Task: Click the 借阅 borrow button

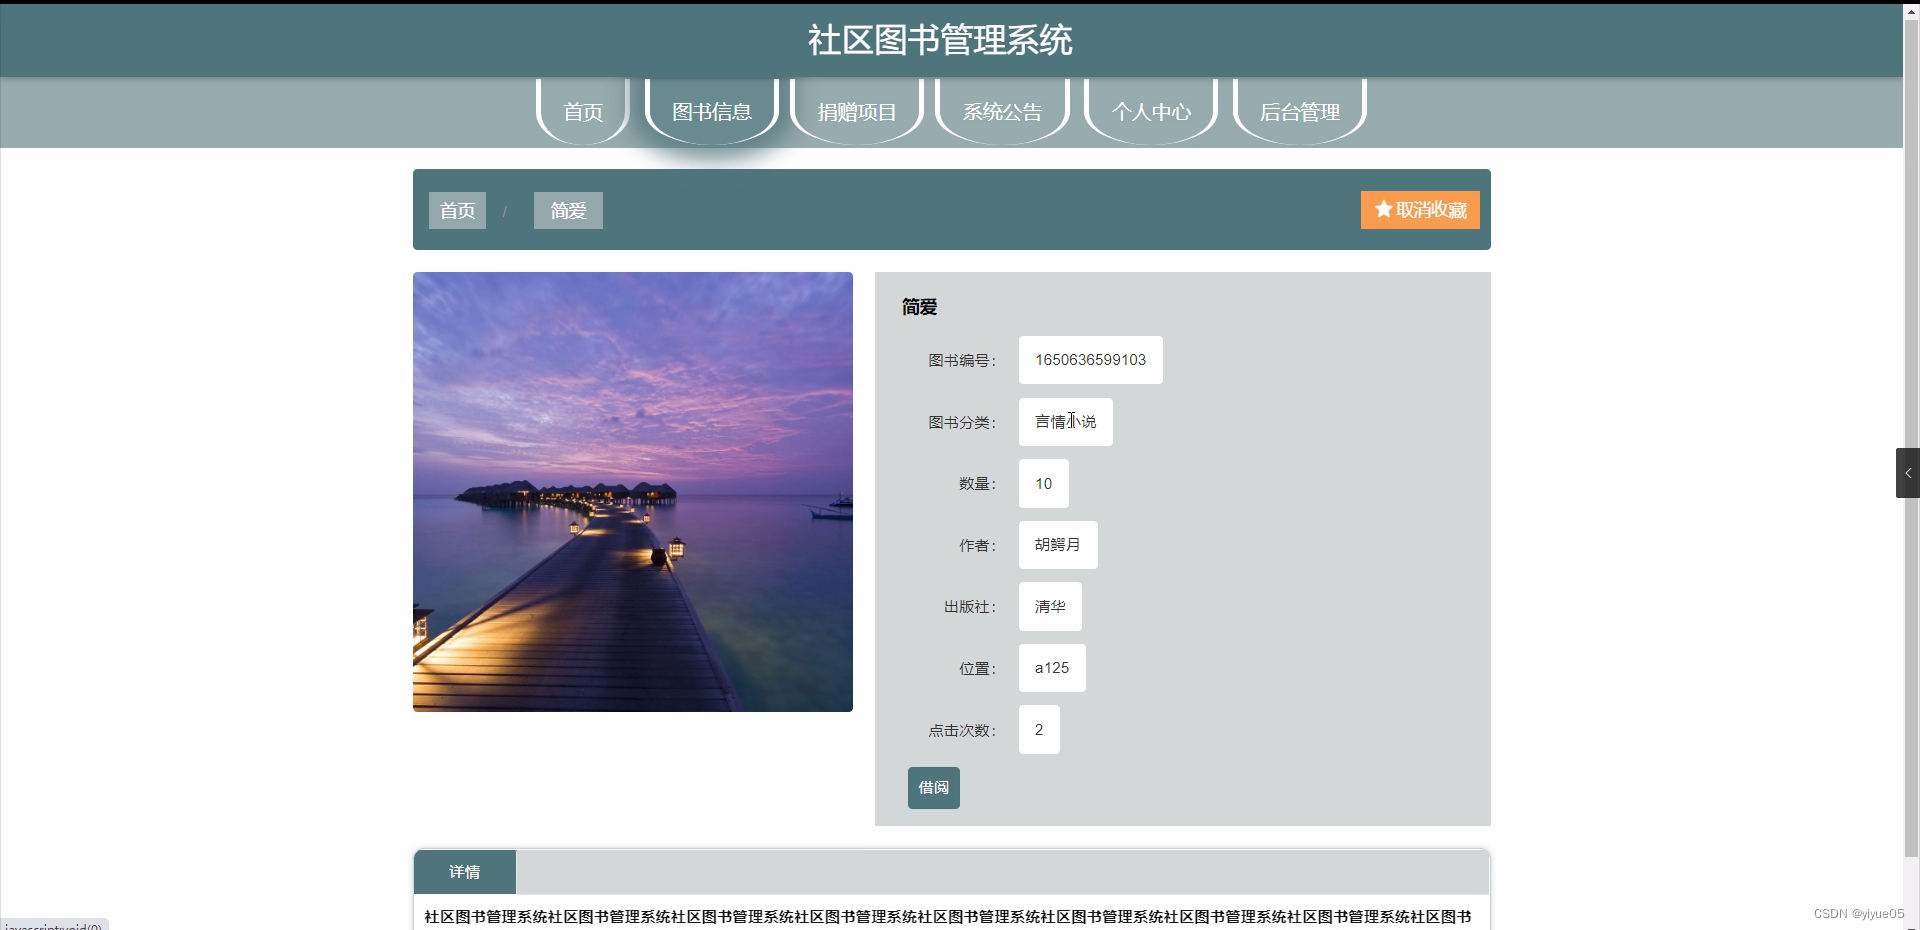Action: (x=934, y=788)
